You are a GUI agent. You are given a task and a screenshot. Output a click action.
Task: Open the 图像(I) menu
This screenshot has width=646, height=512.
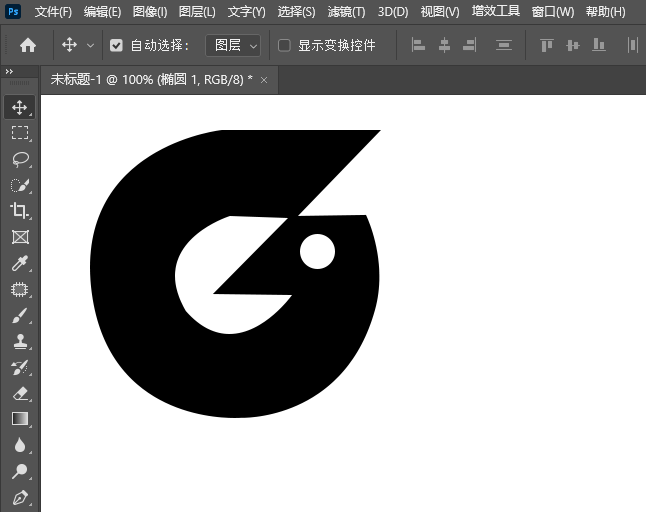(150, 12)
